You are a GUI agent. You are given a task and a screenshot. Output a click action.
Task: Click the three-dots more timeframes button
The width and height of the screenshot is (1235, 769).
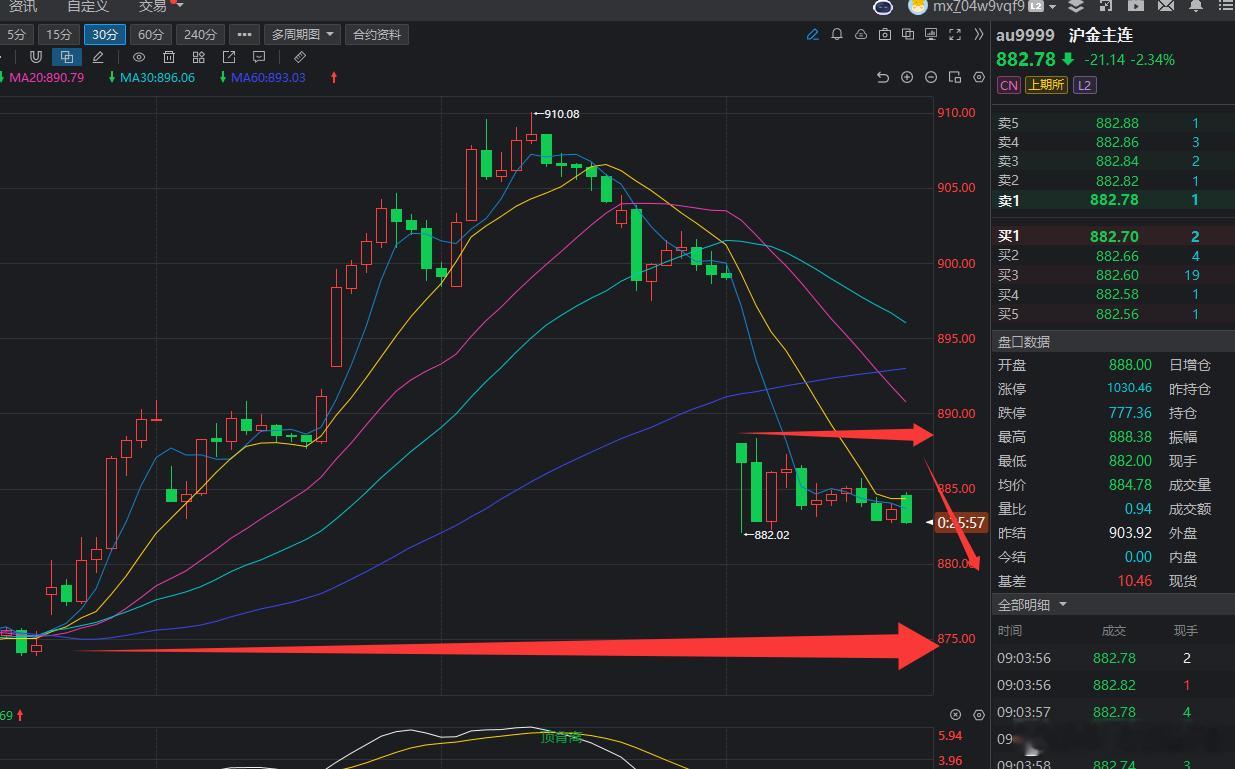pyautogui.click(x=244, y=34)
